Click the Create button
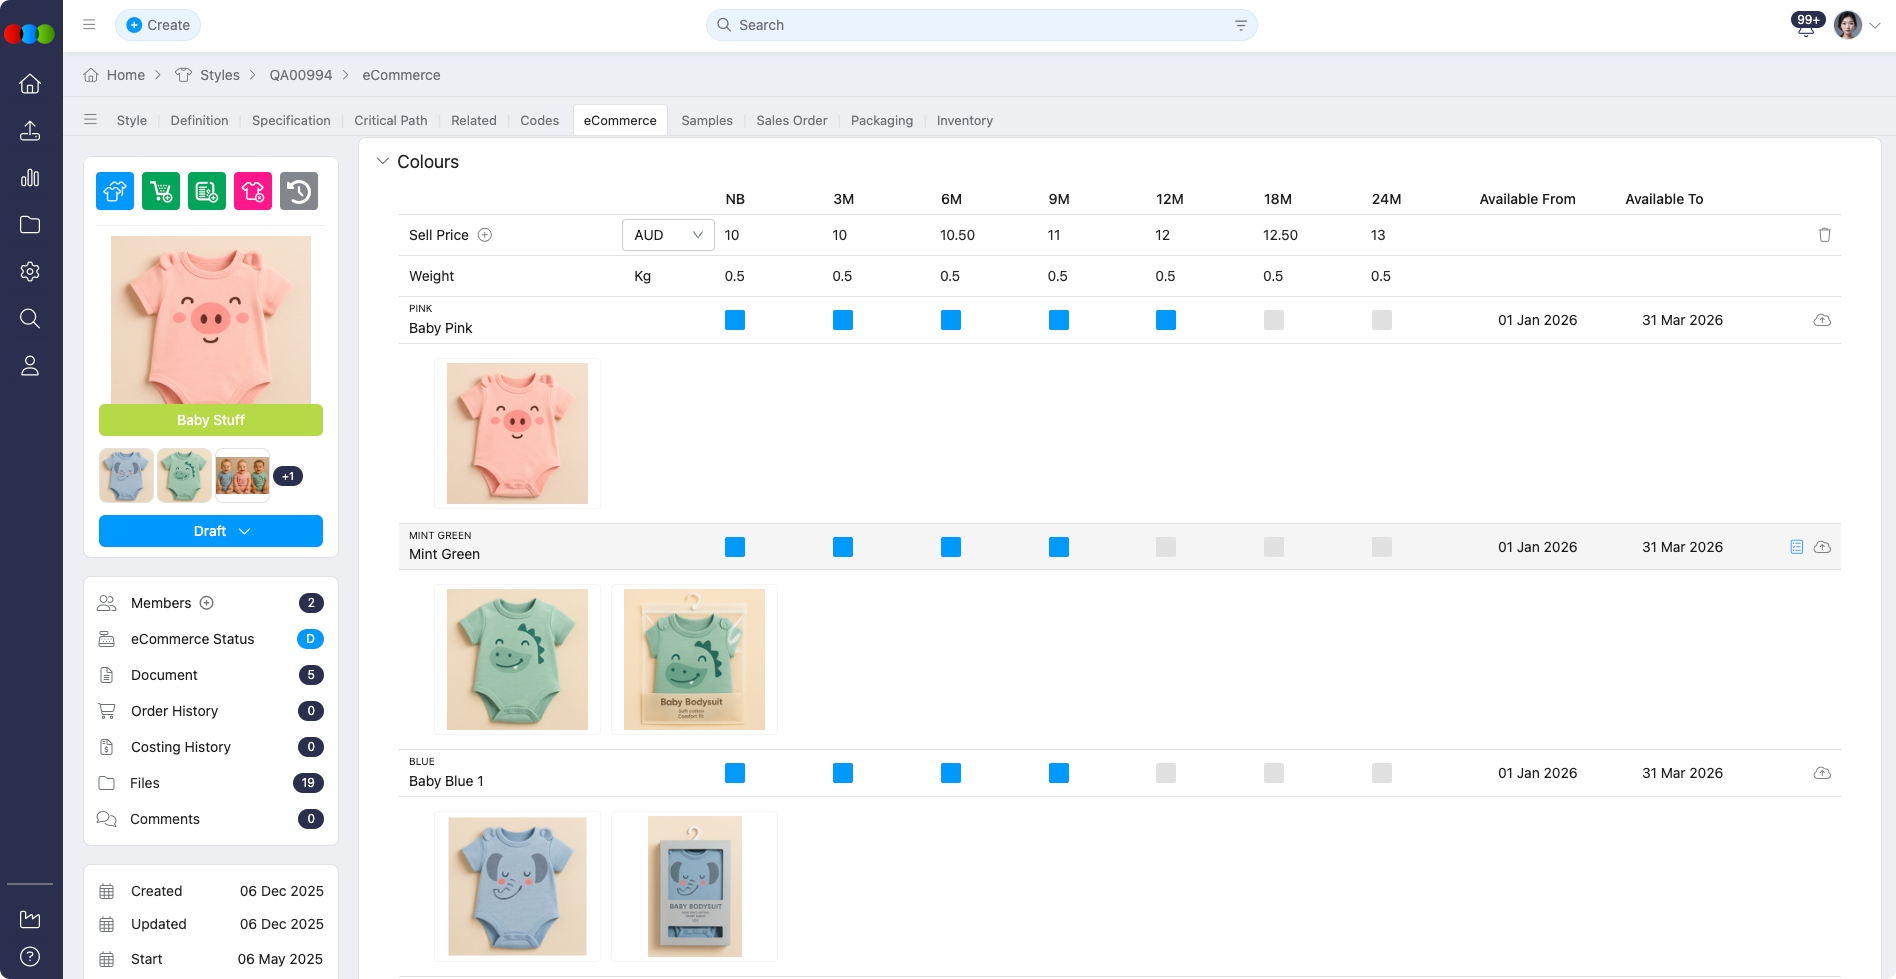 [x=157, y=25]
